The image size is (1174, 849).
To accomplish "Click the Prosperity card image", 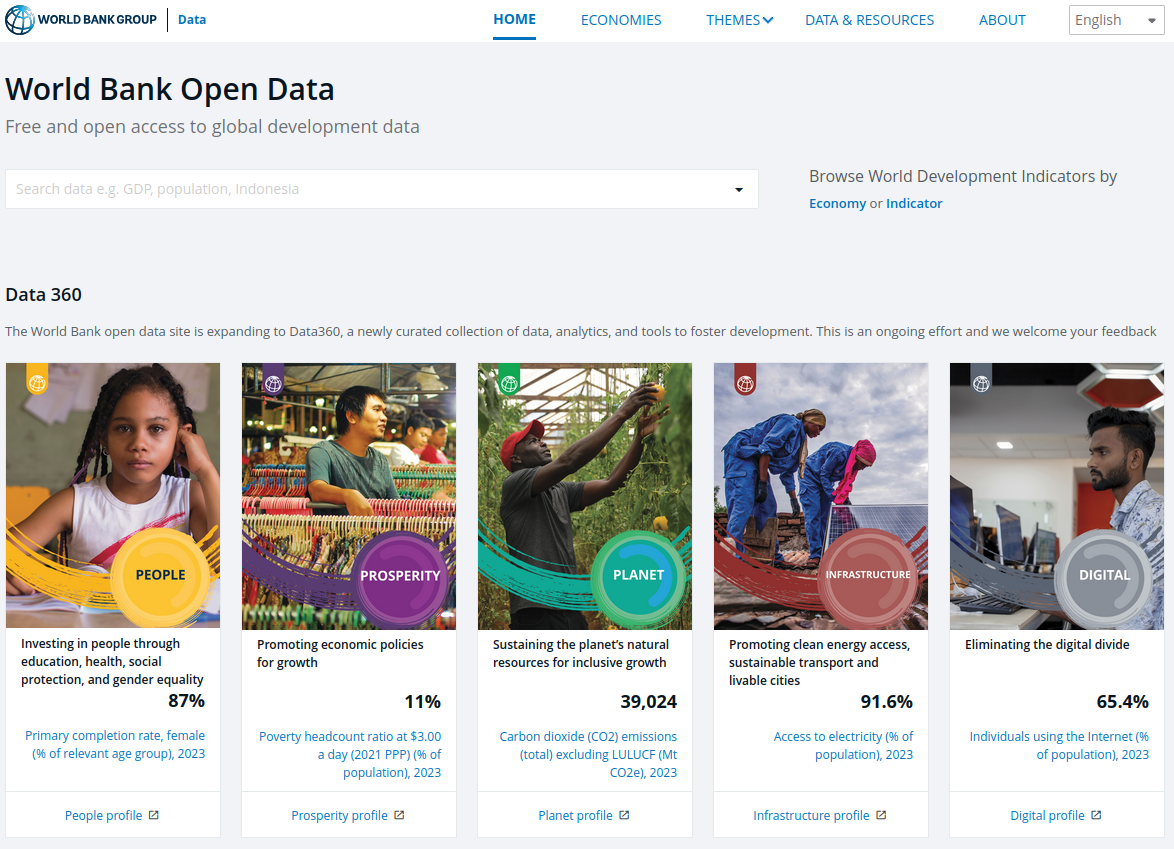I will pyautogui.click(x=348, y=480).
